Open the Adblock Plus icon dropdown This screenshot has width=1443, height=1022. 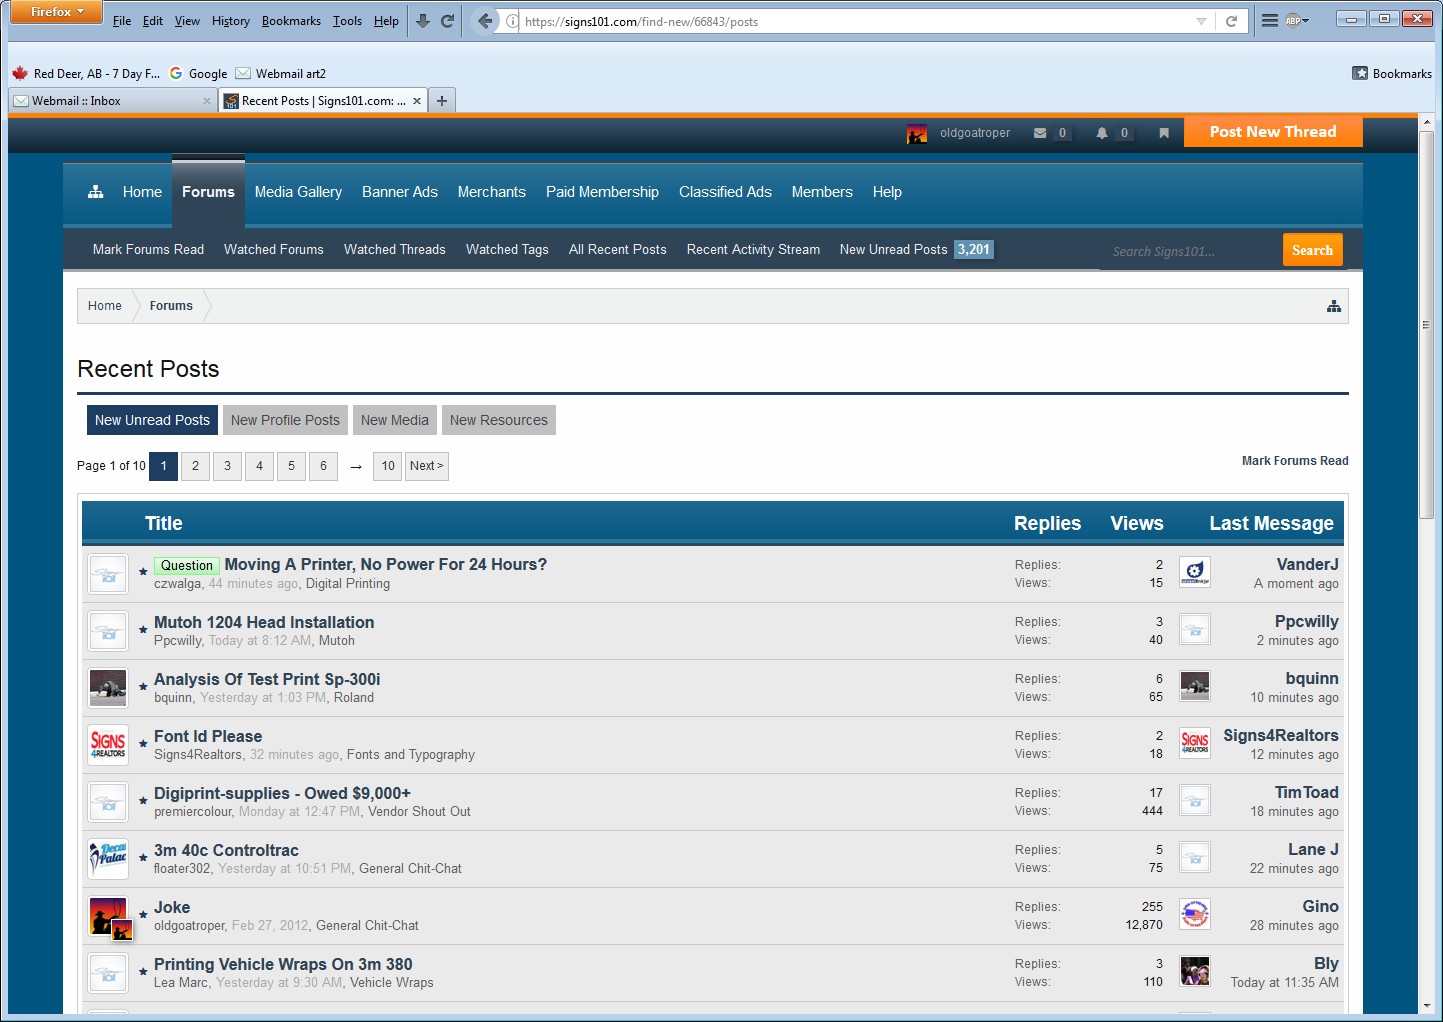(1297, 21)
